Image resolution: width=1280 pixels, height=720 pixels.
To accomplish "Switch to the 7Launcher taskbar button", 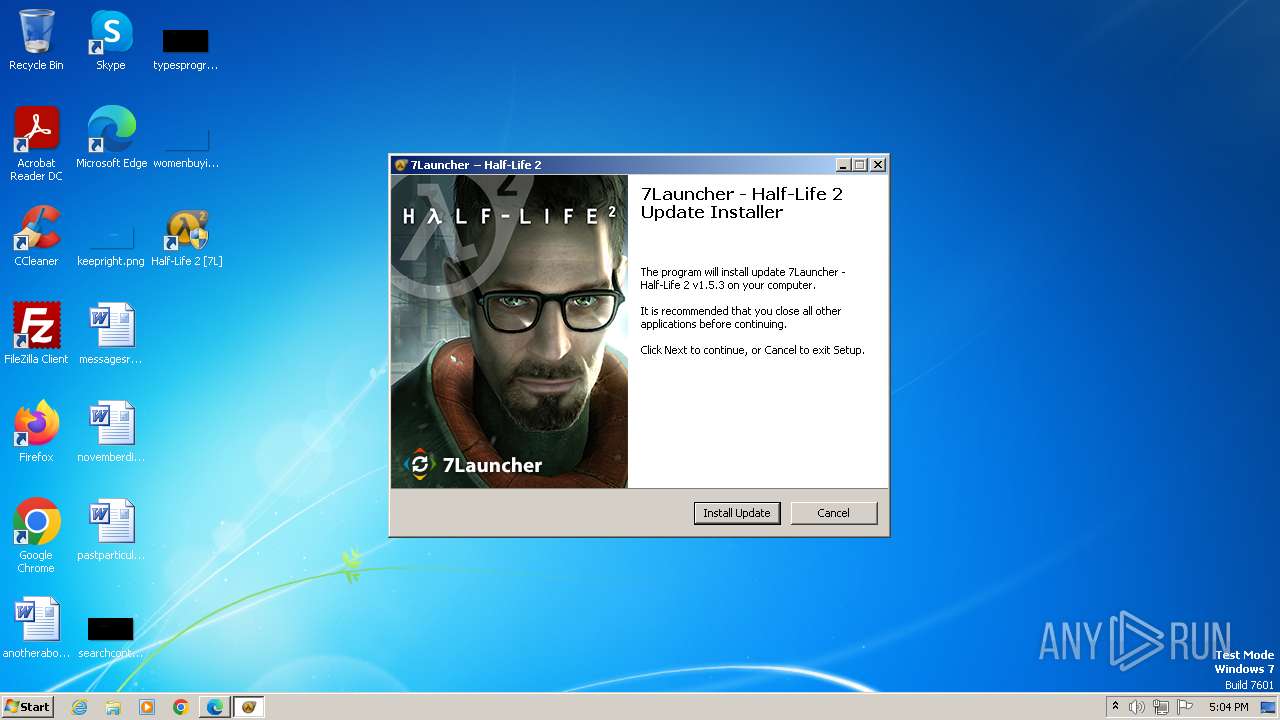I will (249, 707).
